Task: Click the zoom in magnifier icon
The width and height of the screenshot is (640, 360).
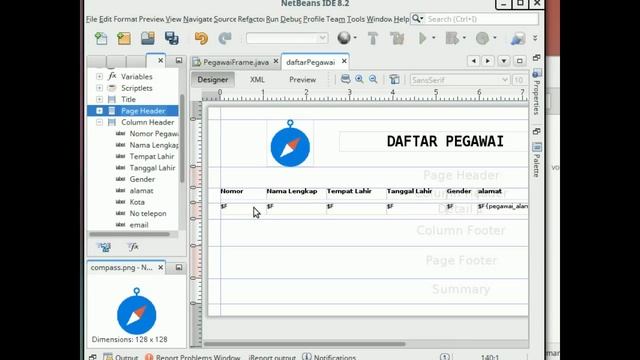Action: [359, 79]
